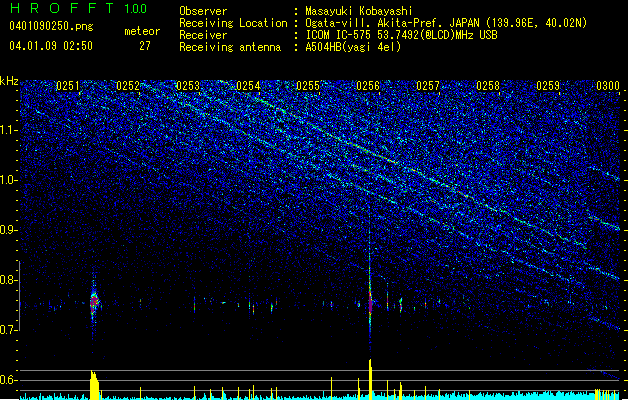Click the HROFFT 1.0.0 title text
Image resolution: width=629 pixels, height=400 pixels.
click(x=78, y=8)
